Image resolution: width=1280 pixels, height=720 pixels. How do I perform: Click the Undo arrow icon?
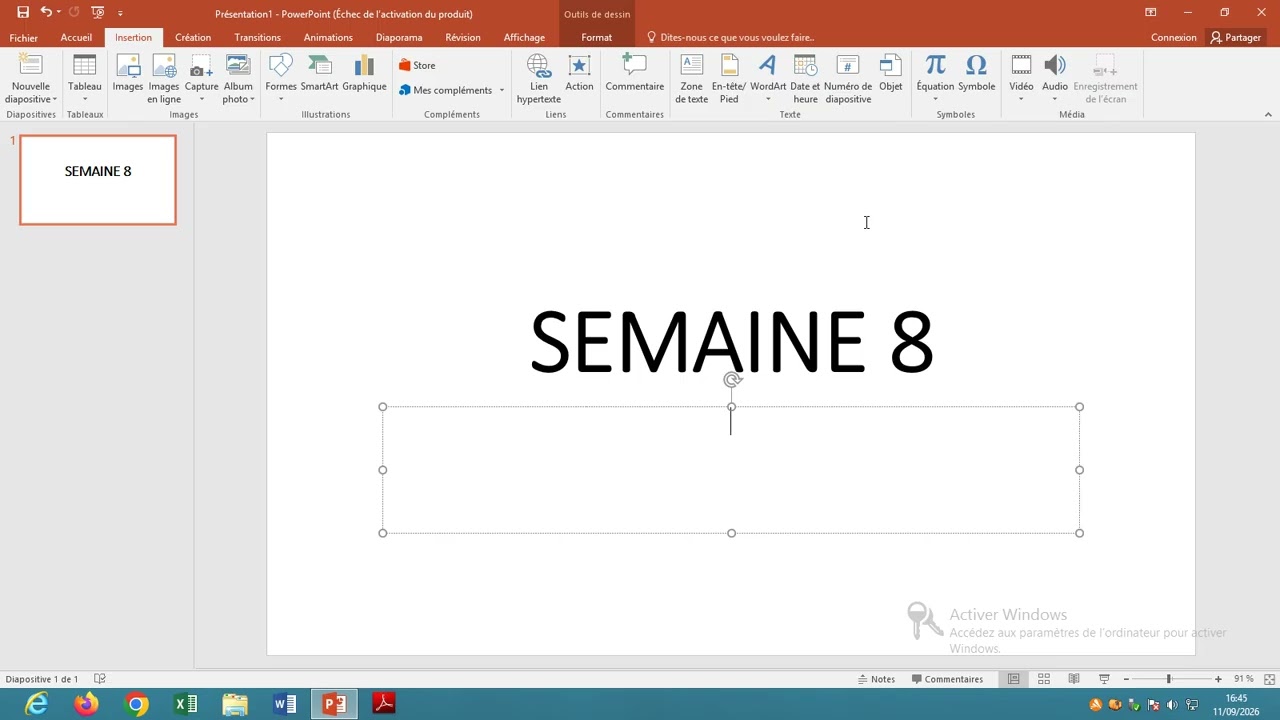(x=46, y=13)
